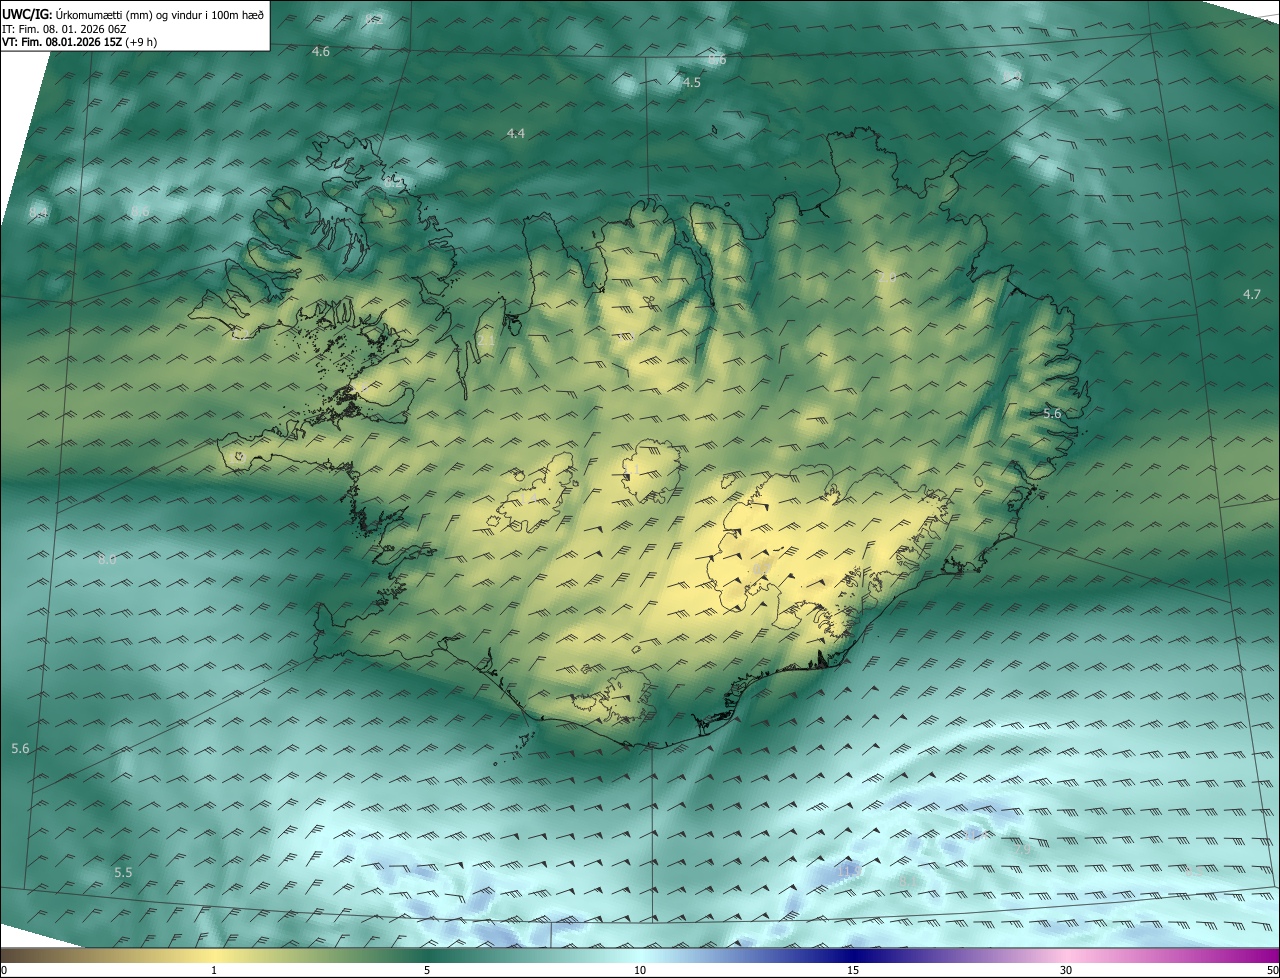Click the 10 tick on the color scale
Image resolution: width=1280 pixels, height=978 pixels.
[x=640, y=970]
